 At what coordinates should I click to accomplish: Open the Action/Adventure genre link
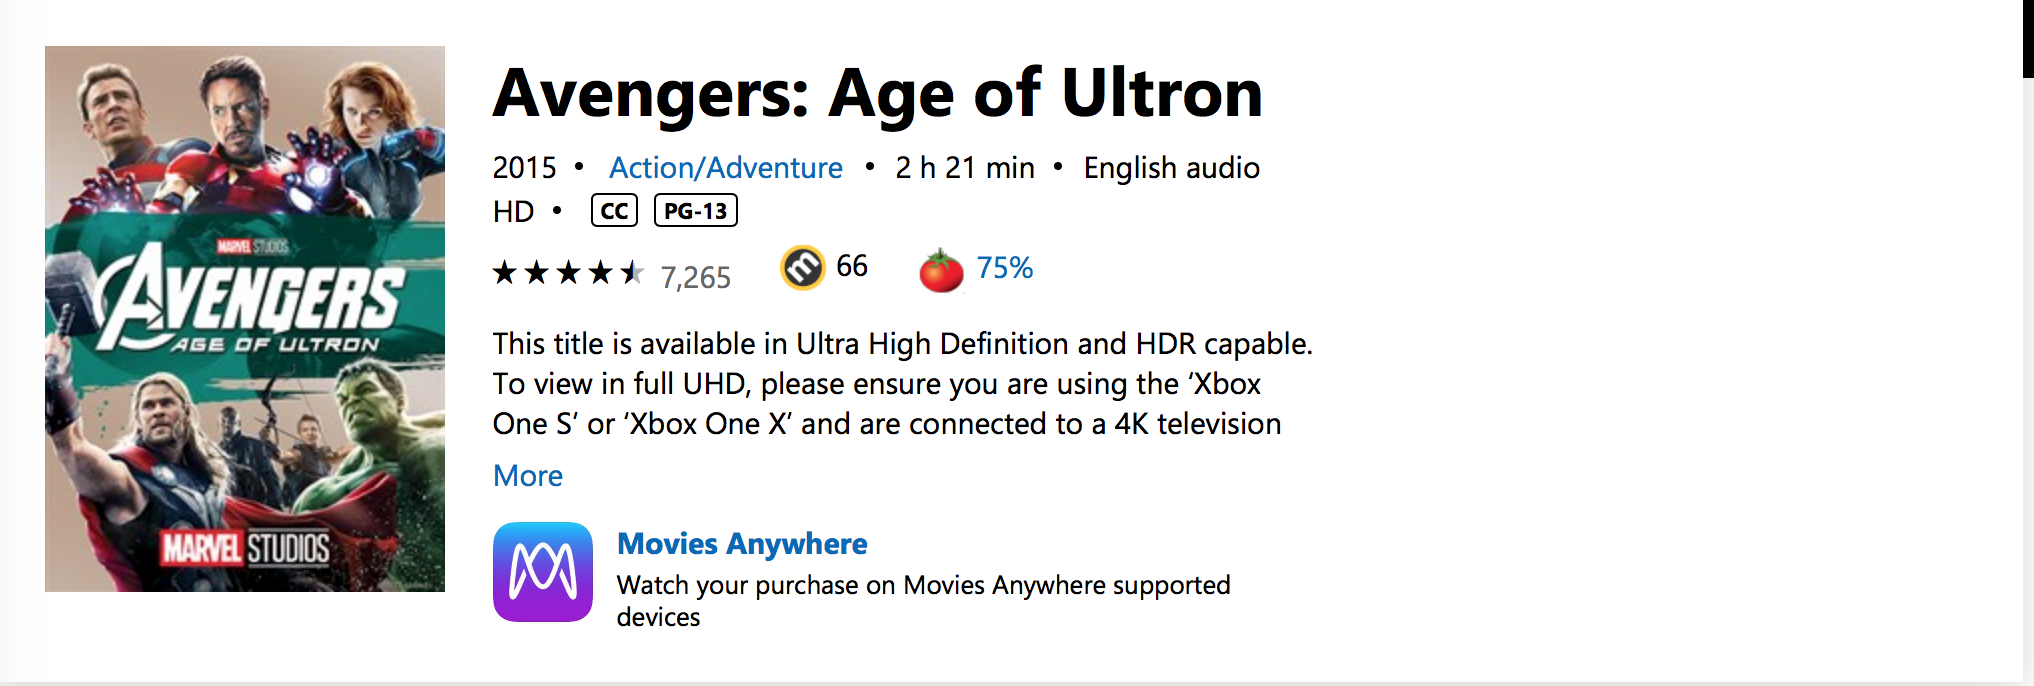pyautogui.click(x=726, y=167)
